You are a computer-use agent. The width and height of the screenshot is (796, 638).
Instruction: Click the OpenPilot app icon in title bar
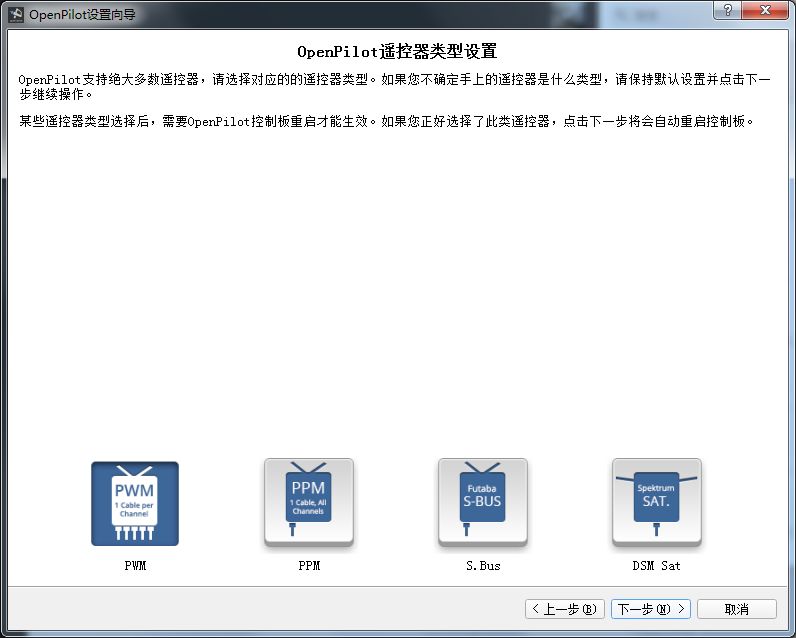[16, 14]
